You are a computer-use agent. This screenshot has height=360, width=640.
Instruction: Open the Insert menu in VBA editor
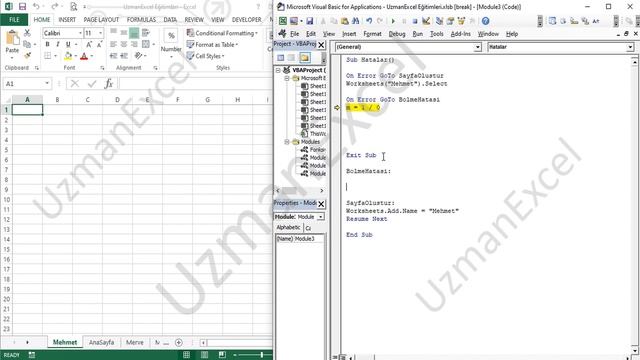click(x=349, y=34)
